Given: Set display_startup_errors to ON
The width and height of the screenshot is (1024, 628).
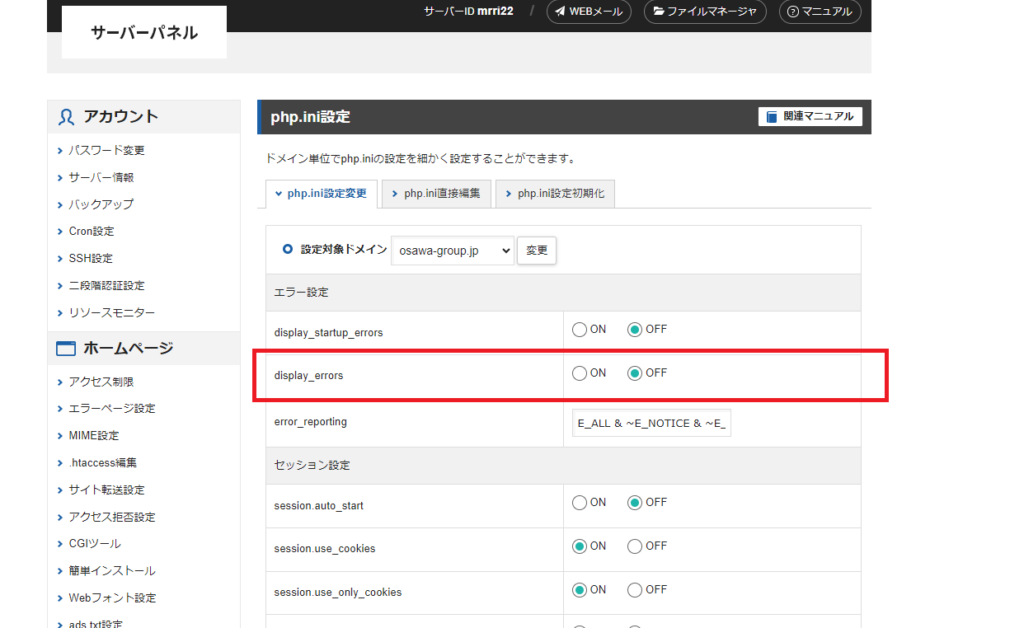Looking at the screenshot, I should (580, 329).
